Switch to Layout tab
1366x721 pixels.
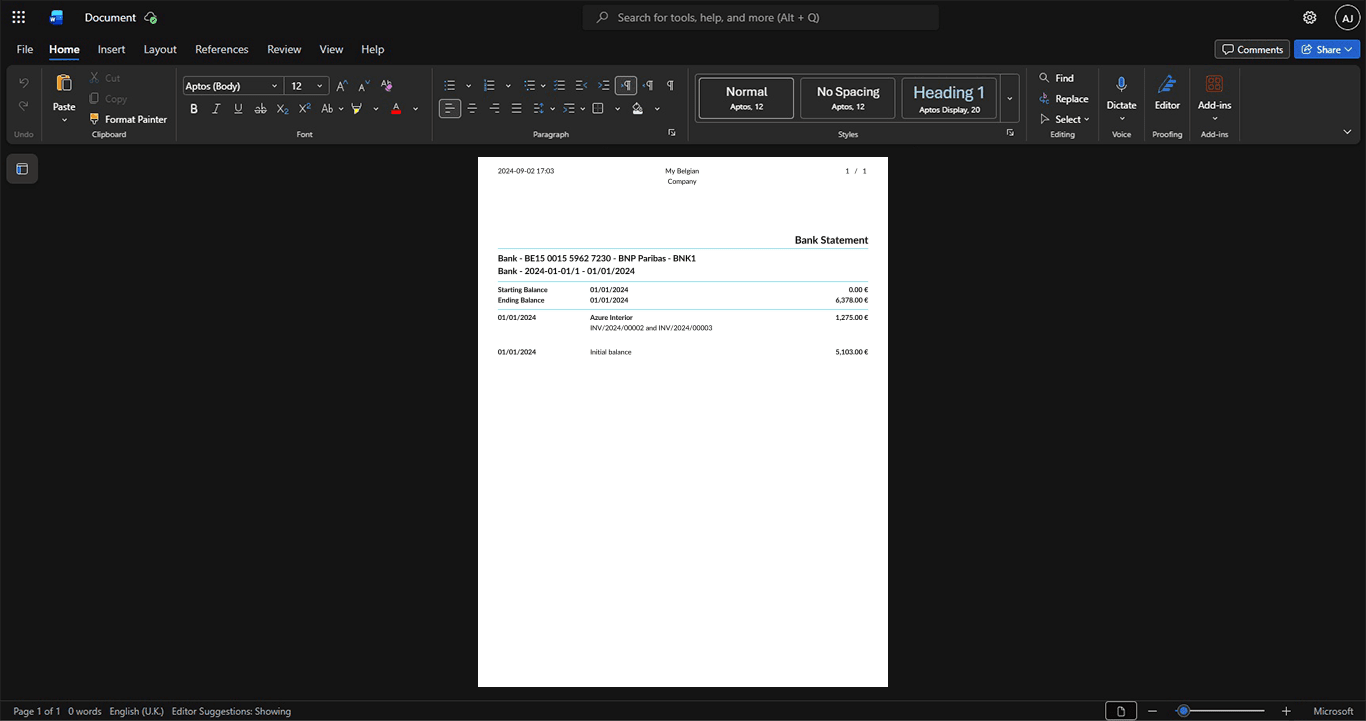coord(160,49)
